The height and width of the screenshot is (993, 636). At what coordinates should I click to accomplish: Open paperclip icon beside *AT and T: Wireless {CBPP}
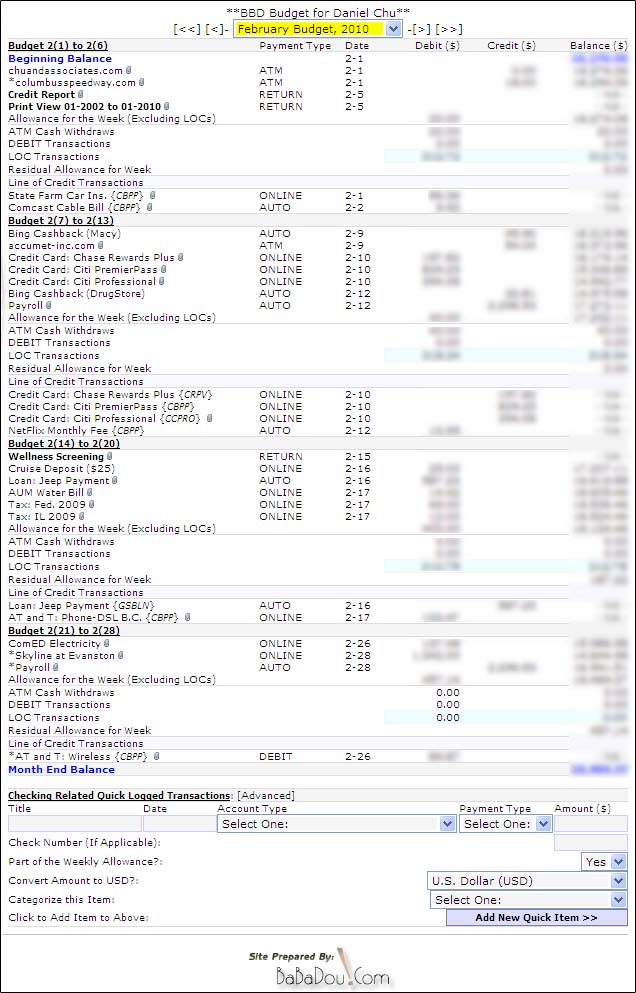[156, 757]
